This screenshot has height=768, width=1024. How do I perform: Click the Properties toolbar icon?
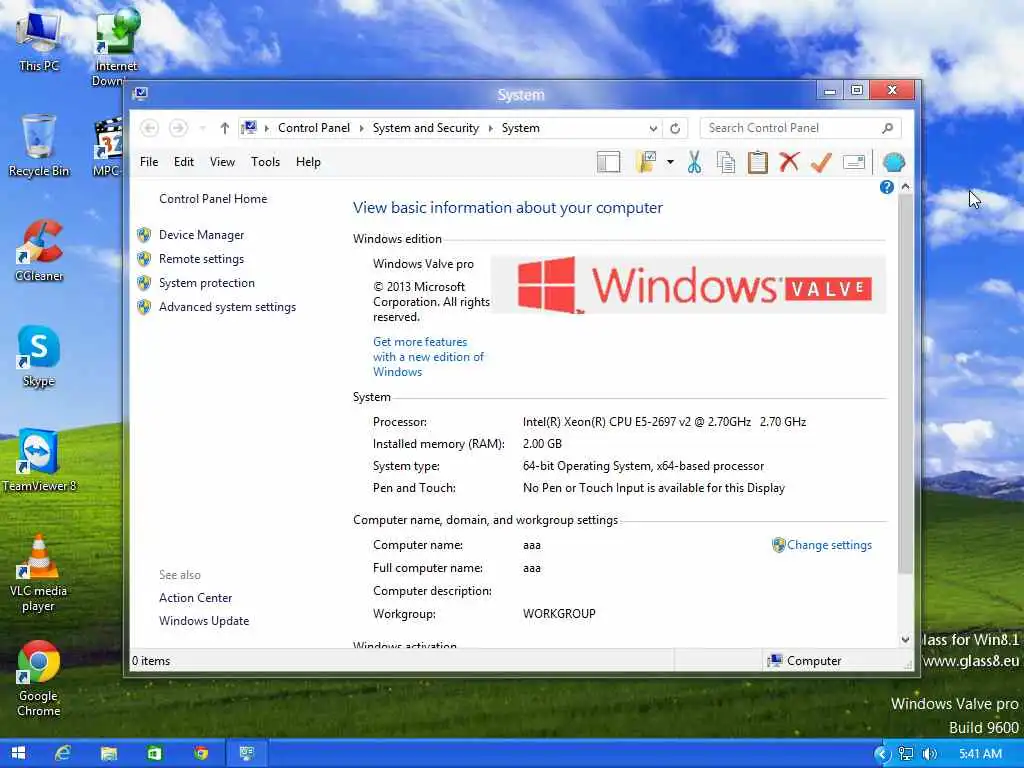pos(854,162)
